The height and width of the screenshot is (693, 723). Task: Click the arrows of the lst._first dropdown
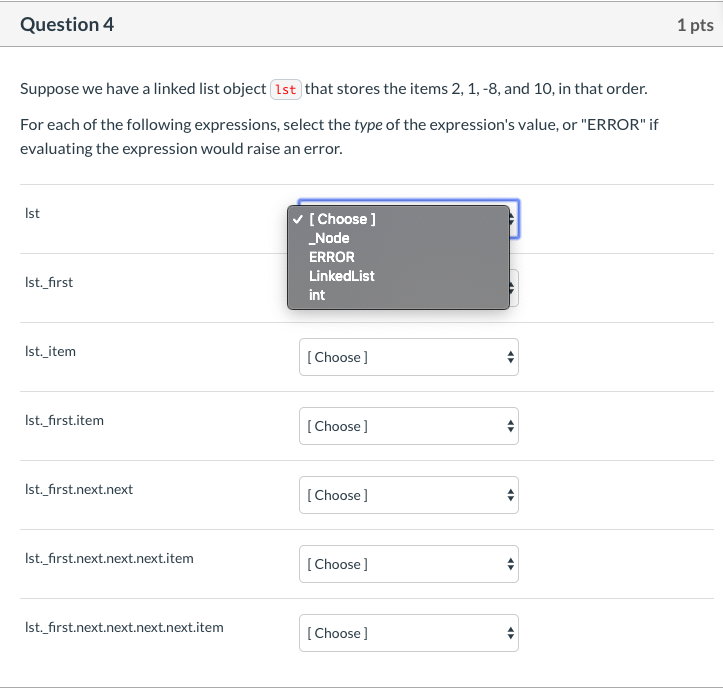[513, 288]
